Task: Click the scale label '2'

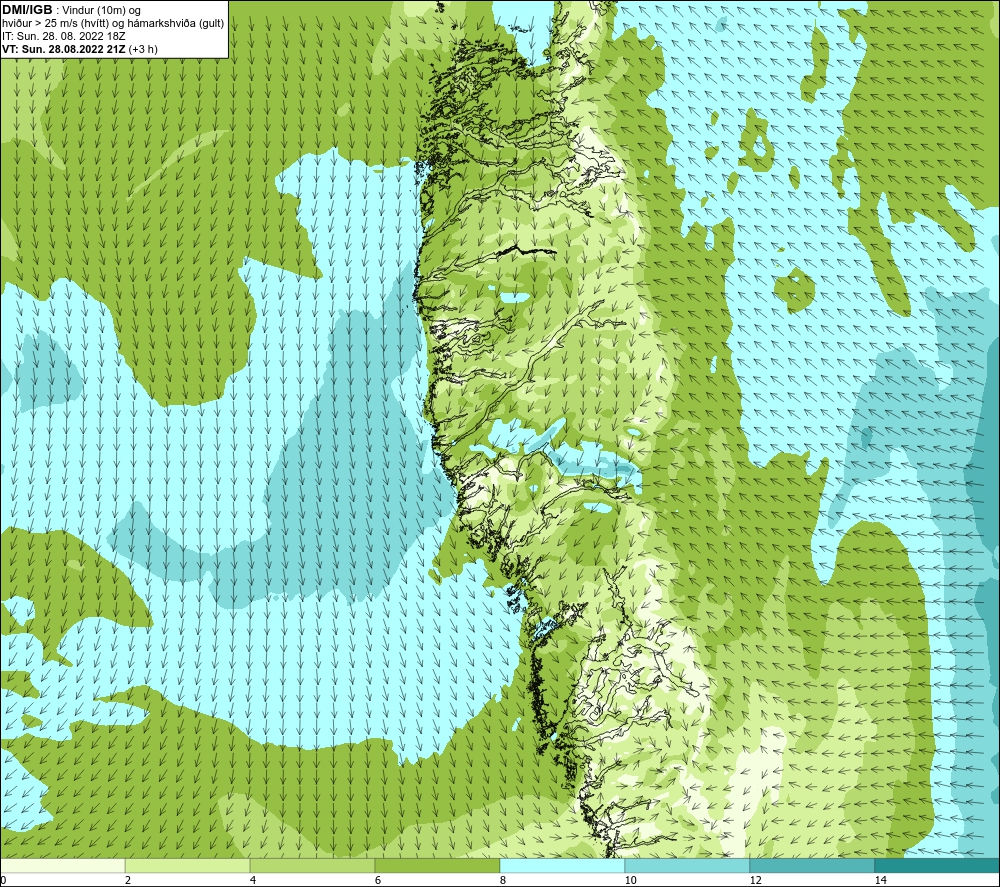Action: pos(128,880)
